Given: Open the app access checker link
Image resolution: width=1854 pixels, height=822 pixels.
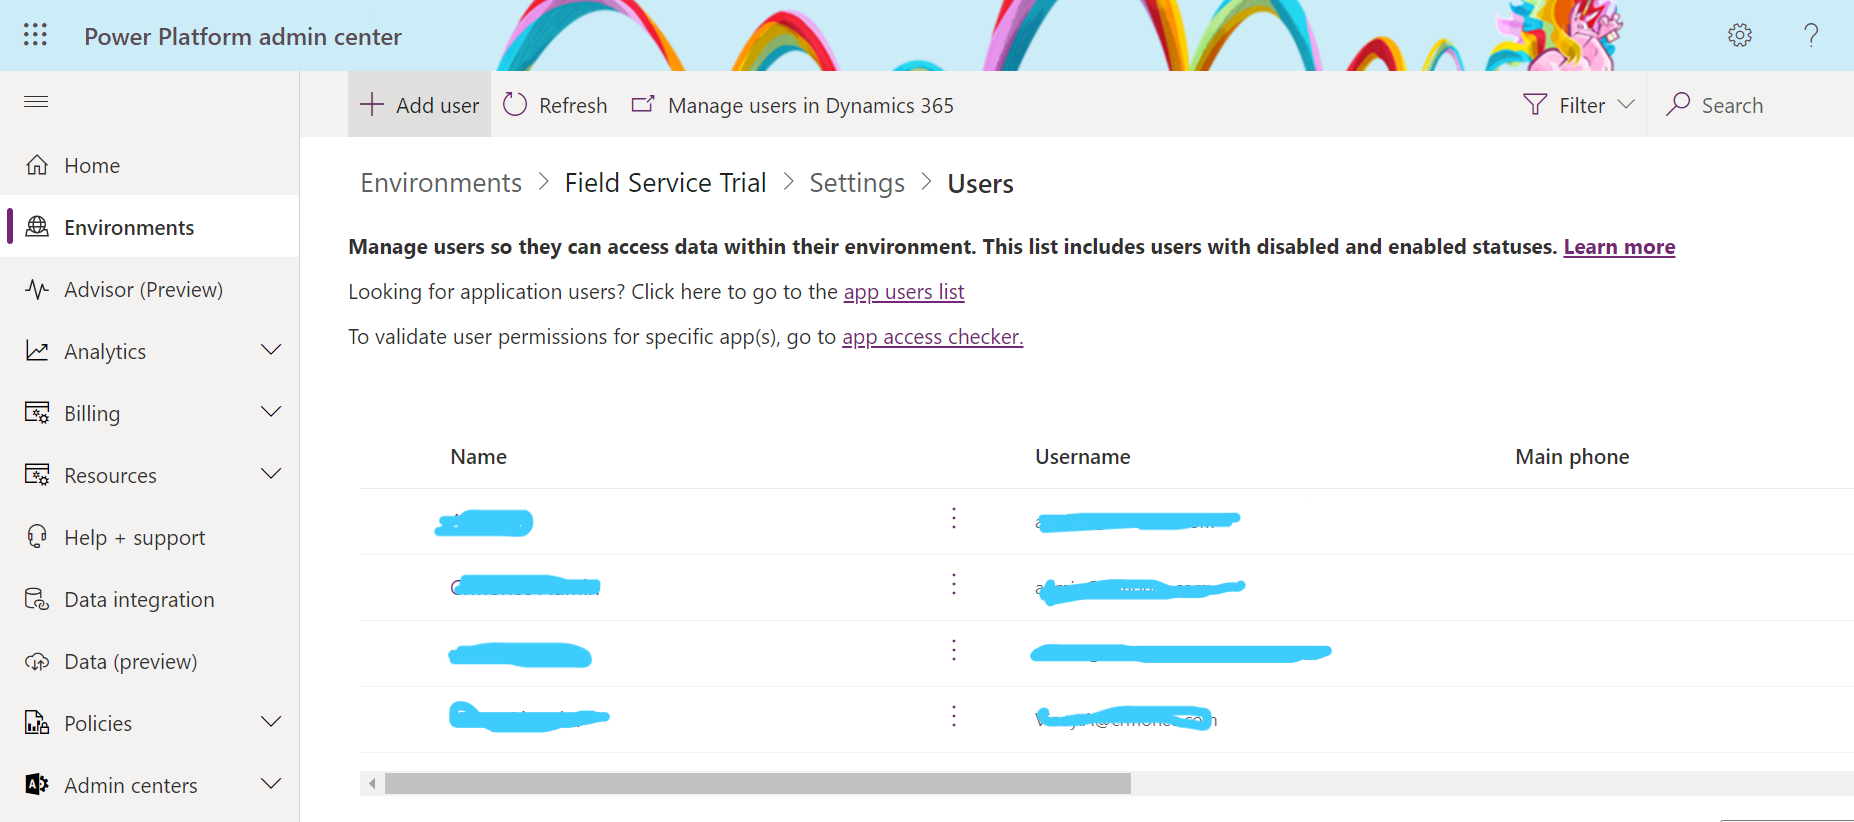Looking at the screenshot, I should pos(932,336).
